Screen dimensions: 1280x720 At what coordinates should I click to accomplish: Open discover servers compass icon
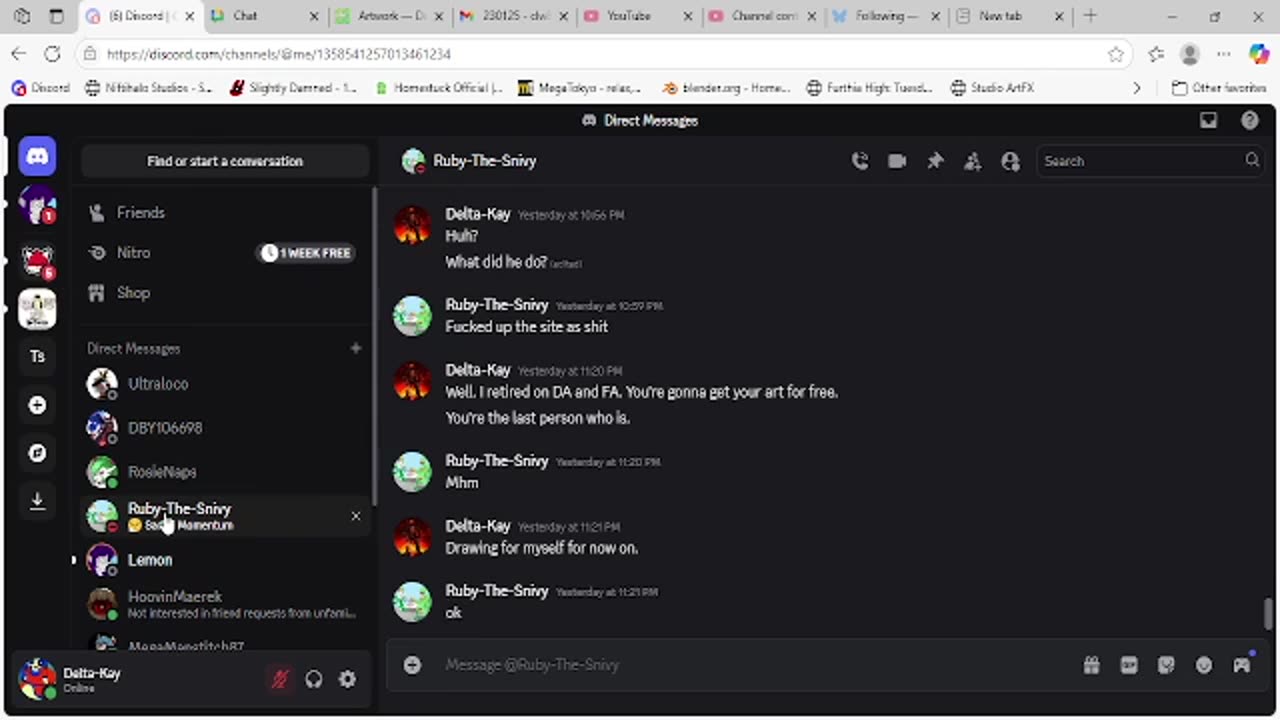(37, 453)
